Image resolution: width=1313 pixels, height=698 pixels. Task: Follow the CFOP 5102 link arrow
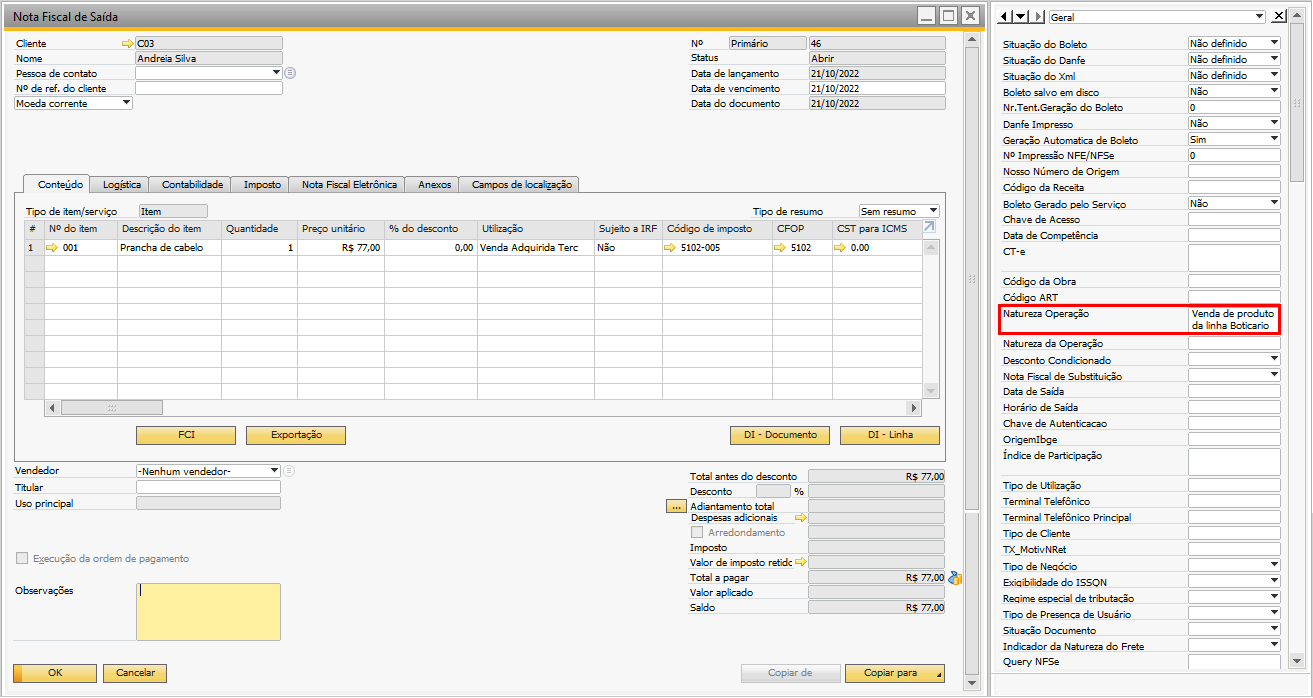coord(780,248)
